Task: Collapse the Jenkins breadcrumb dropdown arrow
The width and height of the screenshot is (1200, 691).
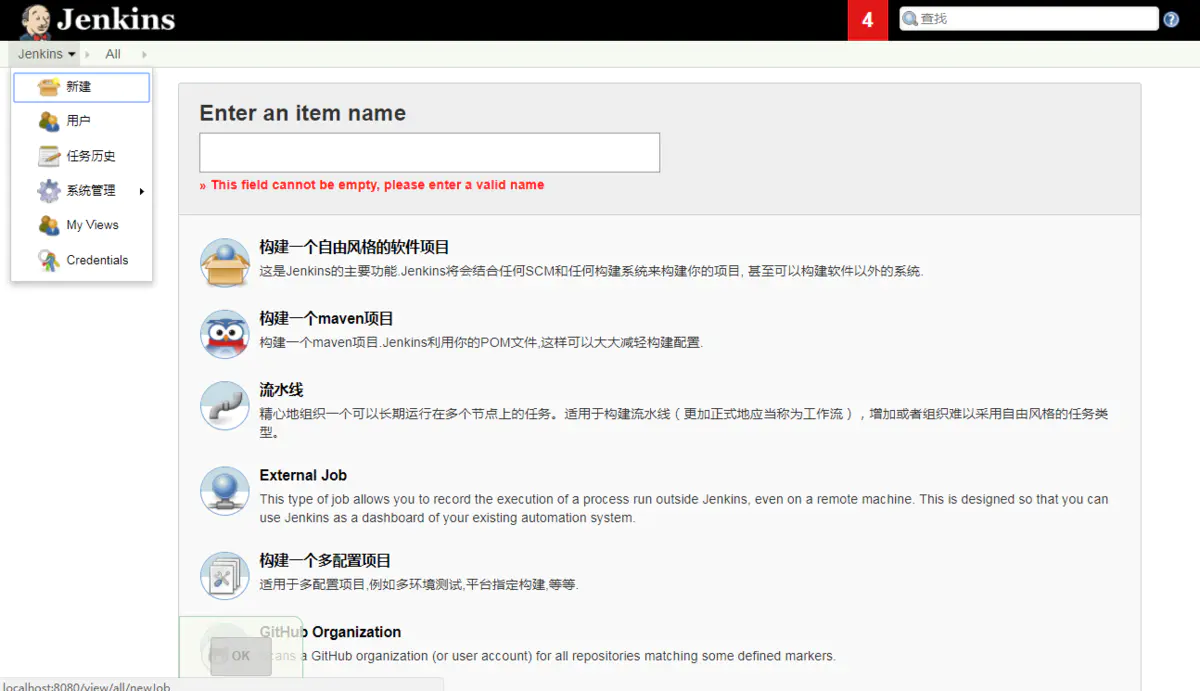Action: [72, 55]
